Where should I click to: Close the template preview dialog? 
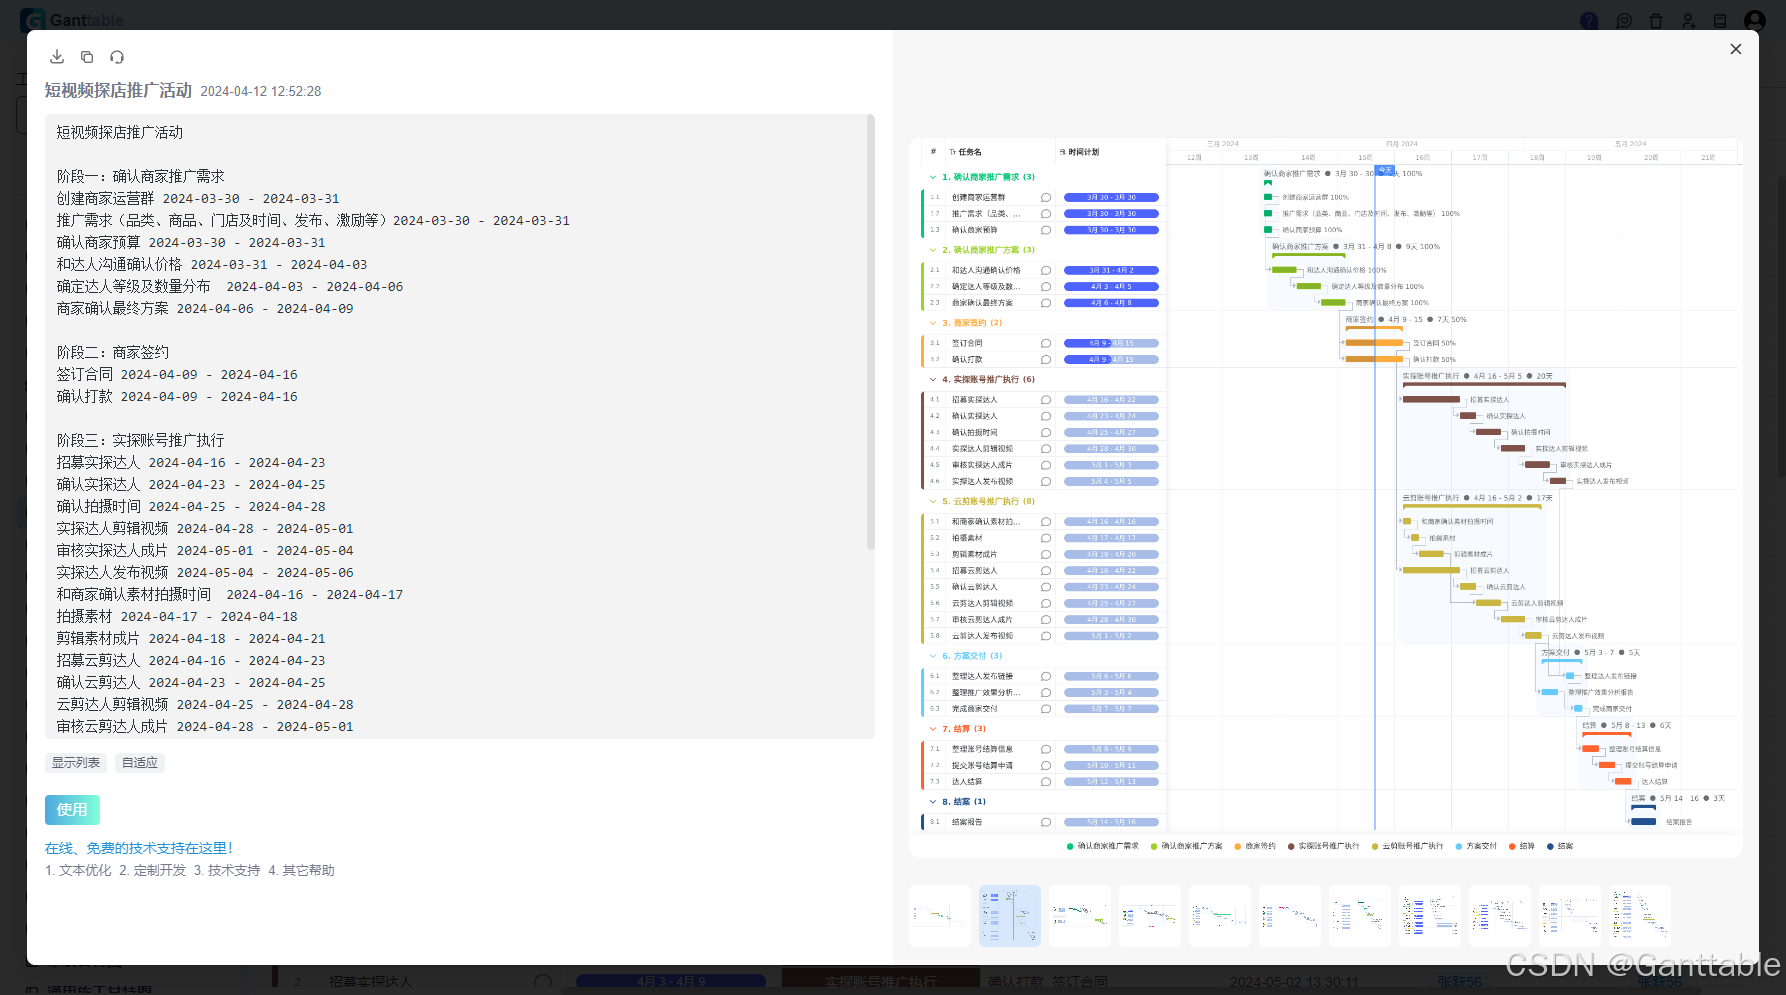1736,49
